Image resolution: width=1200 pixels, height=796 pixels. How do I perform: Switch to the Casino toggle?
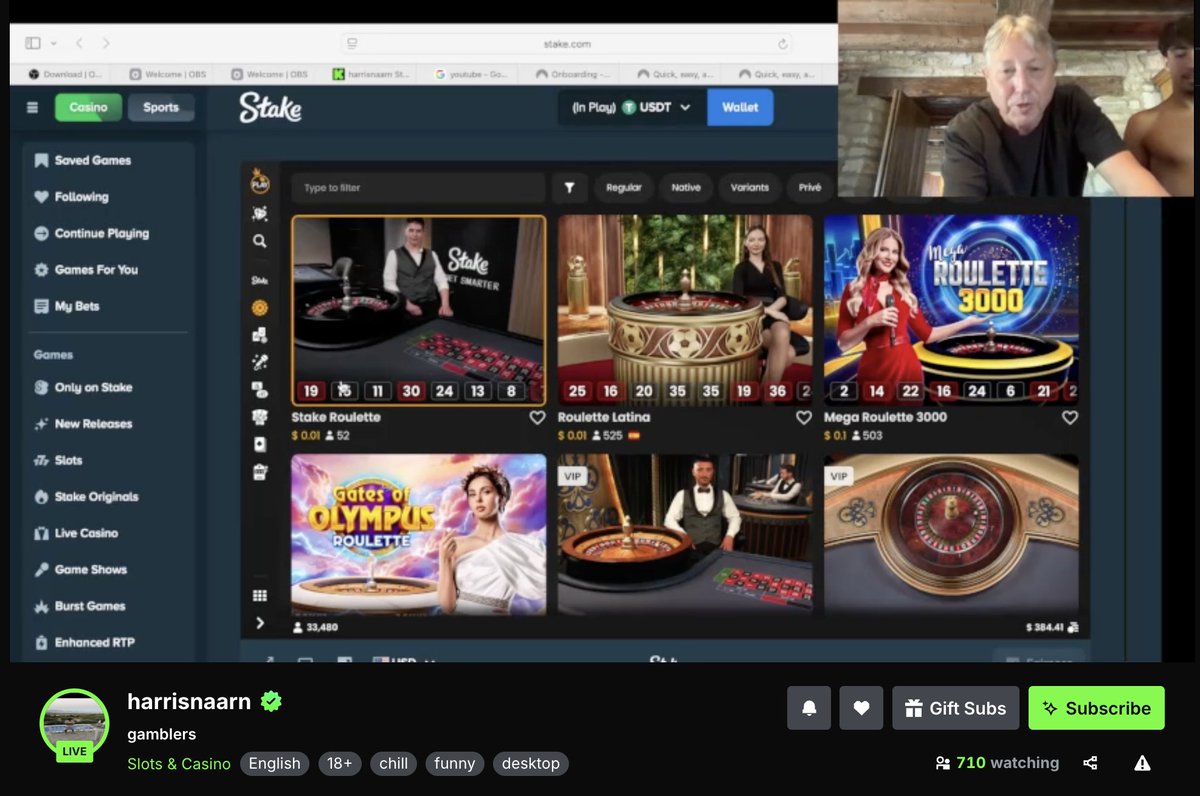tap(88, 108)
